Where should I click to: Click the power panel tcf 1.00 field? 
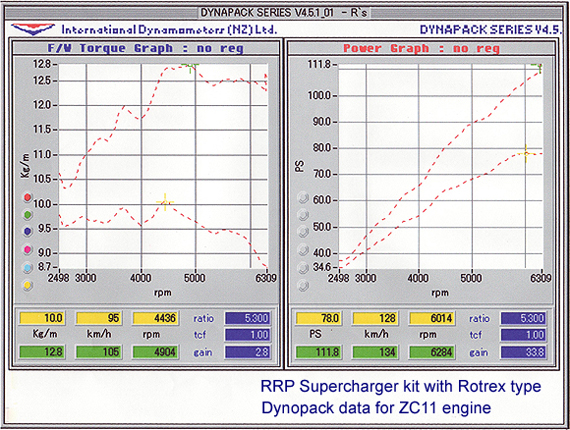(523, 335)
